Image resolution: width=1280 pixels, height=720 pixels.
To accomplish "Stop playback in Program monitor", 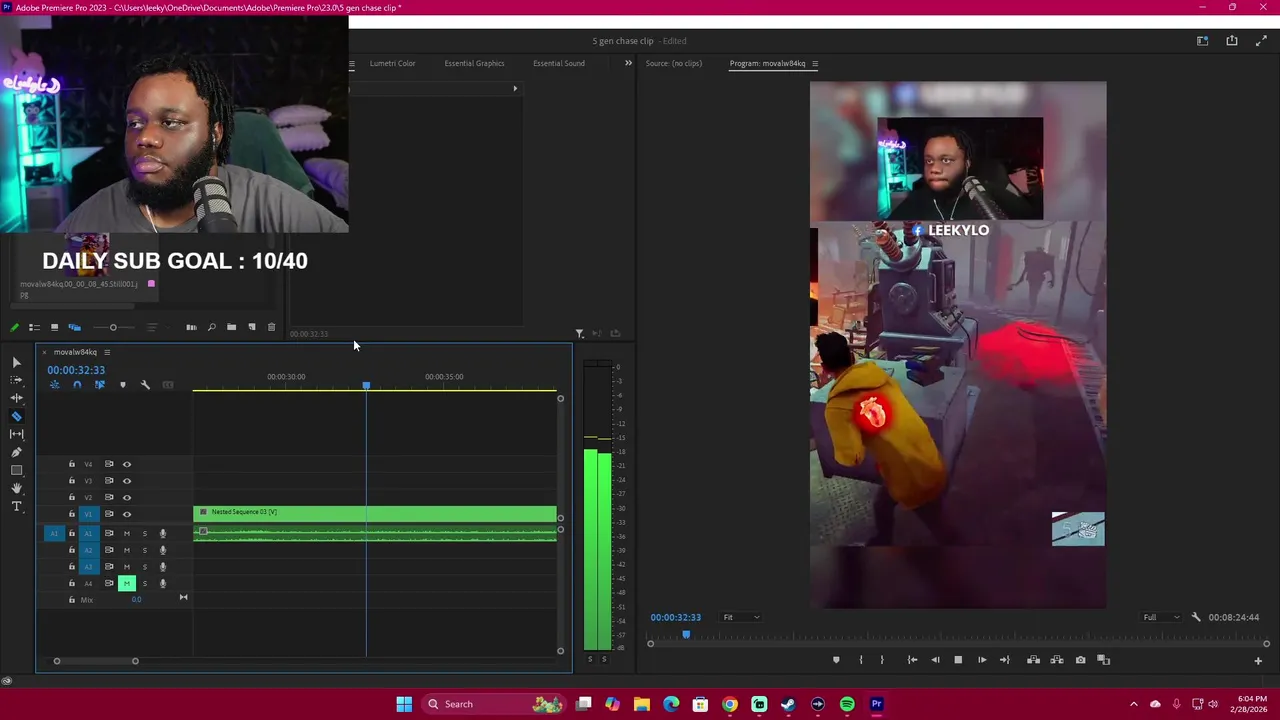I will coord(958,660).
